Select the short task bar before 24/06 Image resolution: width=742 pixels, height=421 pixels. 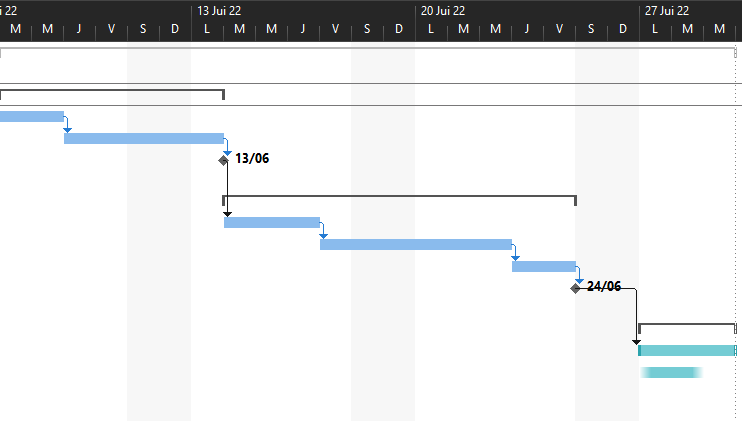544,266
